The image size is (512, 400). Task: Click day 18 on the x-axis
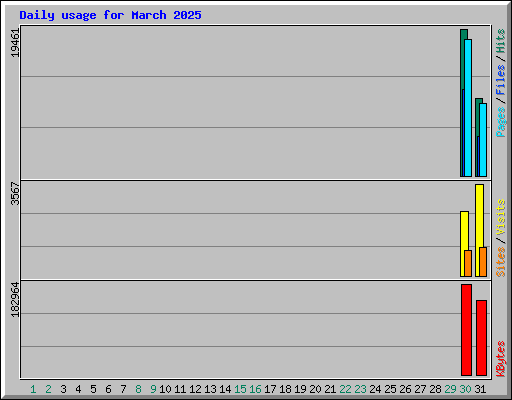(x=285, y=389)
